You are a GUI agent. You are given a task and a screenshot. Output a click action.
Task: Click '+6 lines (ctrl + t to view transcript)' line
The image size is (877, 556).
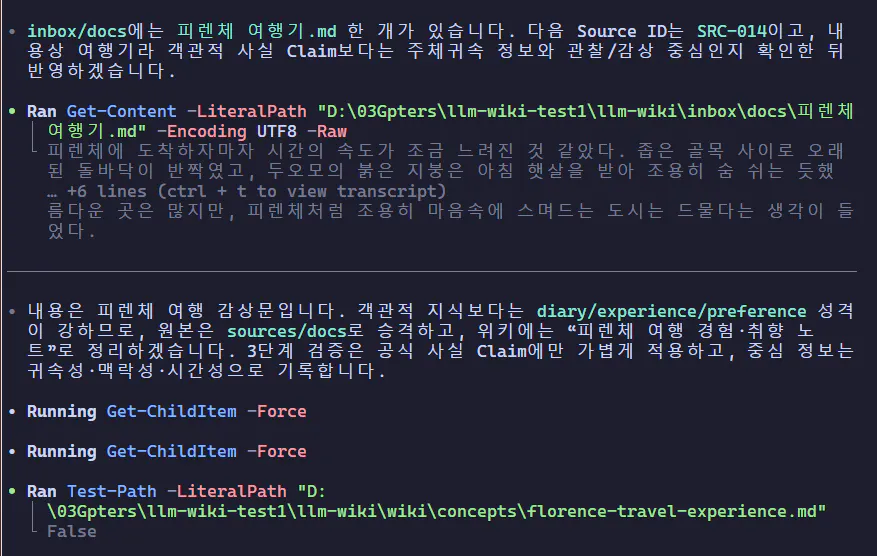[247, 191]
